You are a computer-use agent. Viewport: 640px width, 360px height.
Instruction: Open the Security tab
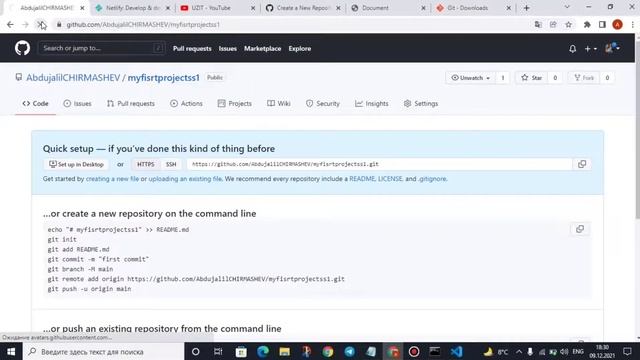pos(323,104)
